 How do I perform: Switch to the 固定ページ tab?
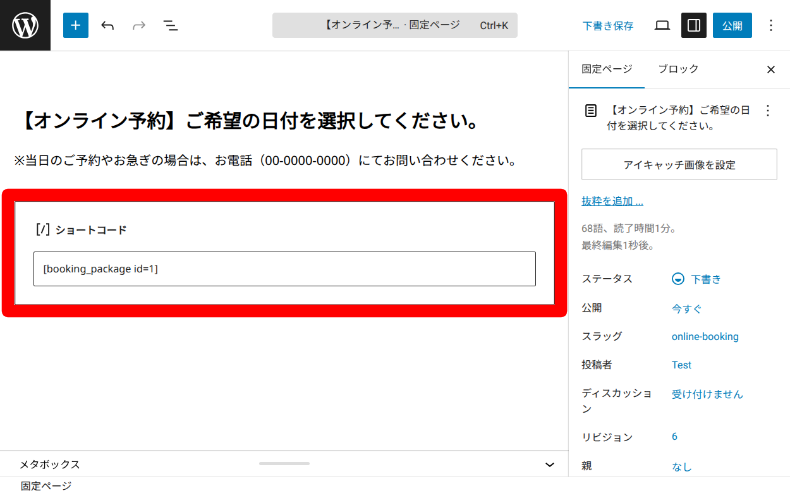607,69
